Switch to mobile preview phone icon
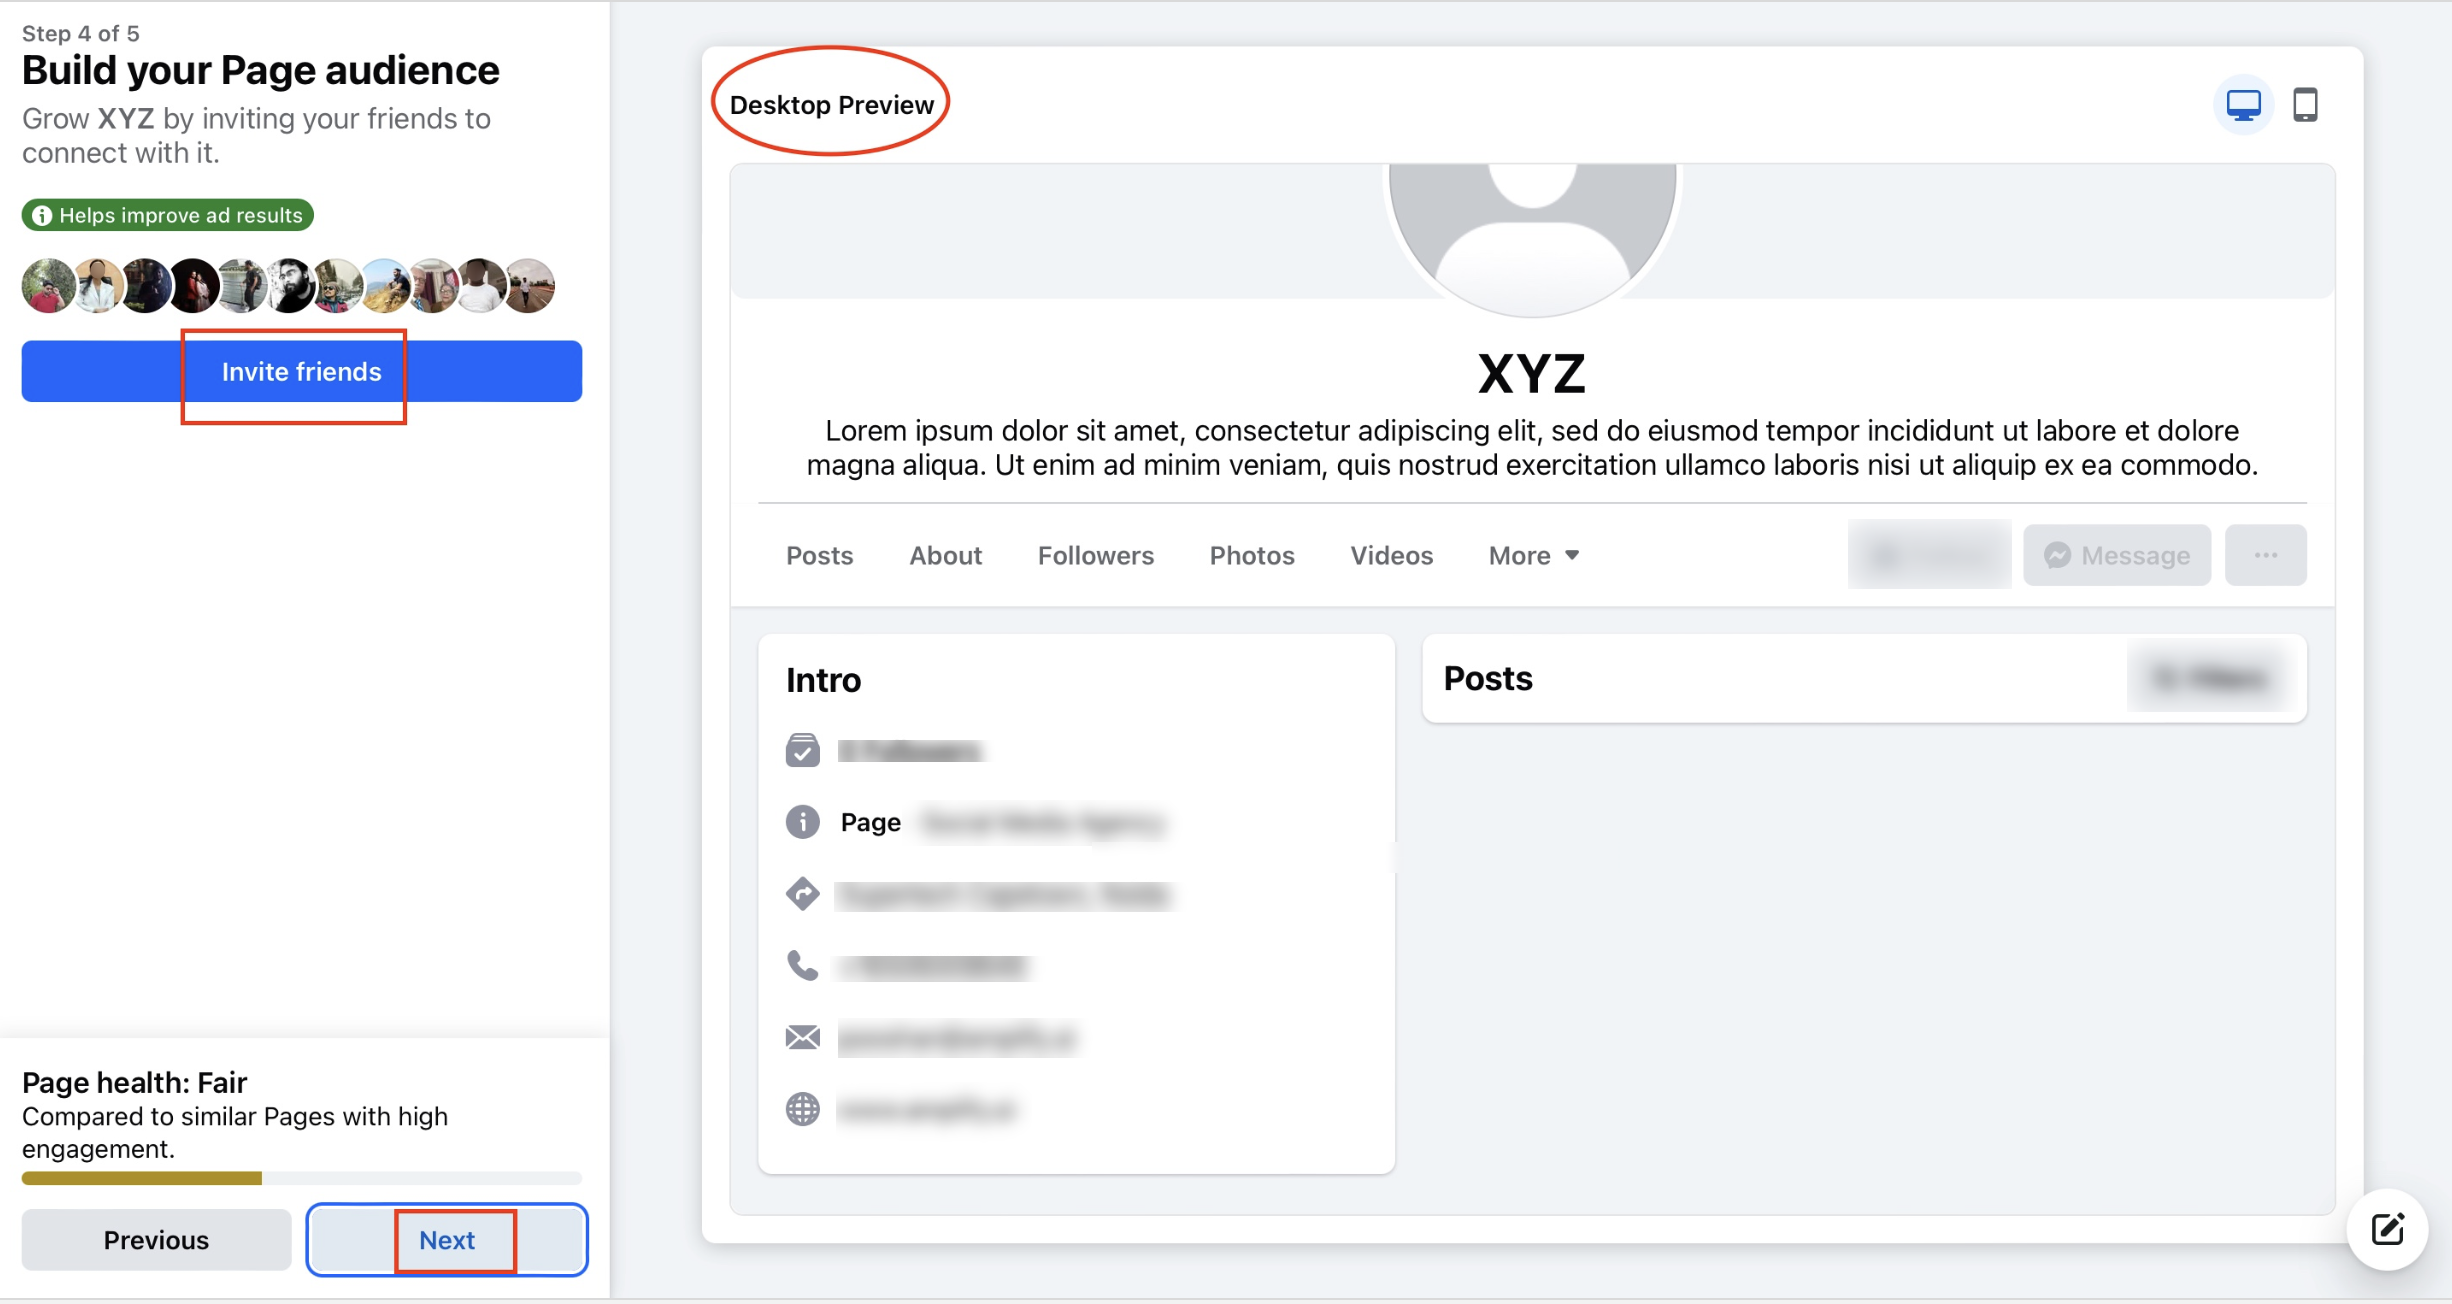 click(x=2305, y=105)
